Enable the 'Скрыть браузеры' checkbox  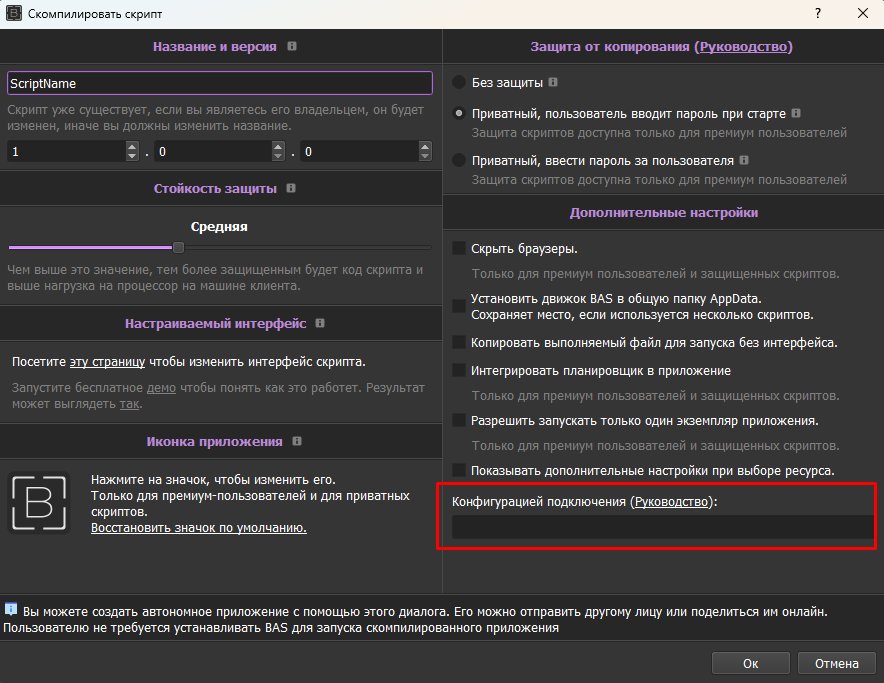click(459, 249)
